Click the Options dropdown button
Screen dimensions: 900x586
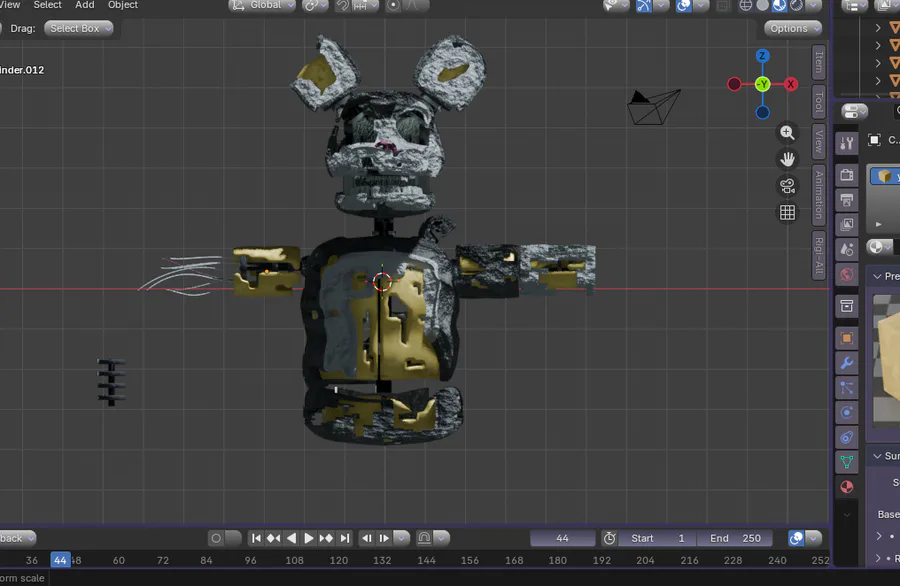pyautogui.click(x=793, y=28)
